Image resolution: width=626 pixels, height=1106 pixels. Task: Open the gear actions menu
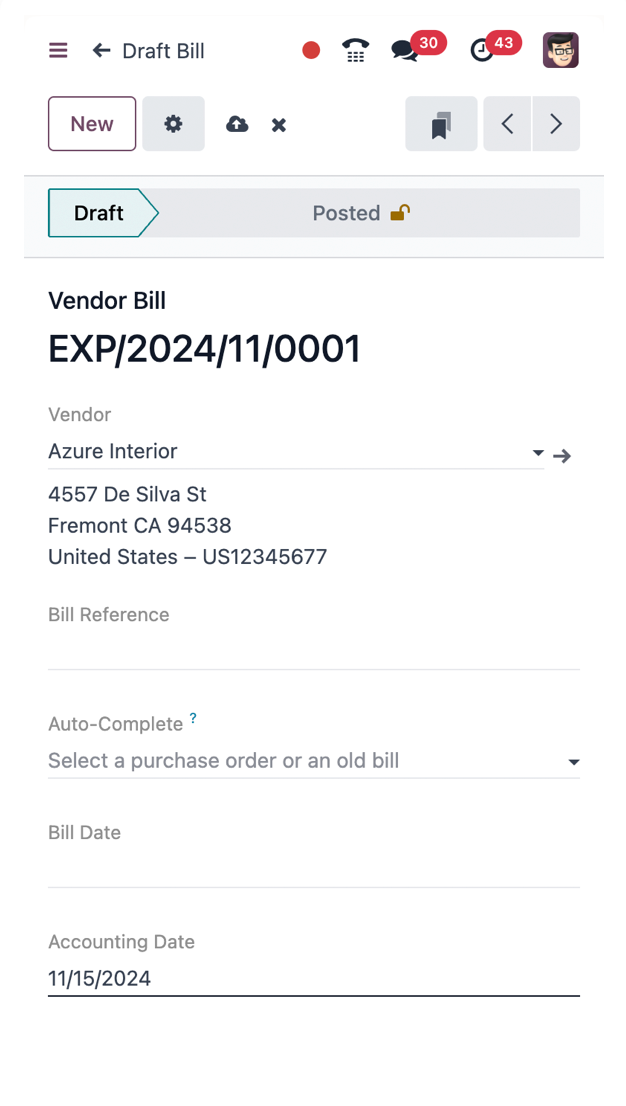pyautogui.click(x=173, y=124)
